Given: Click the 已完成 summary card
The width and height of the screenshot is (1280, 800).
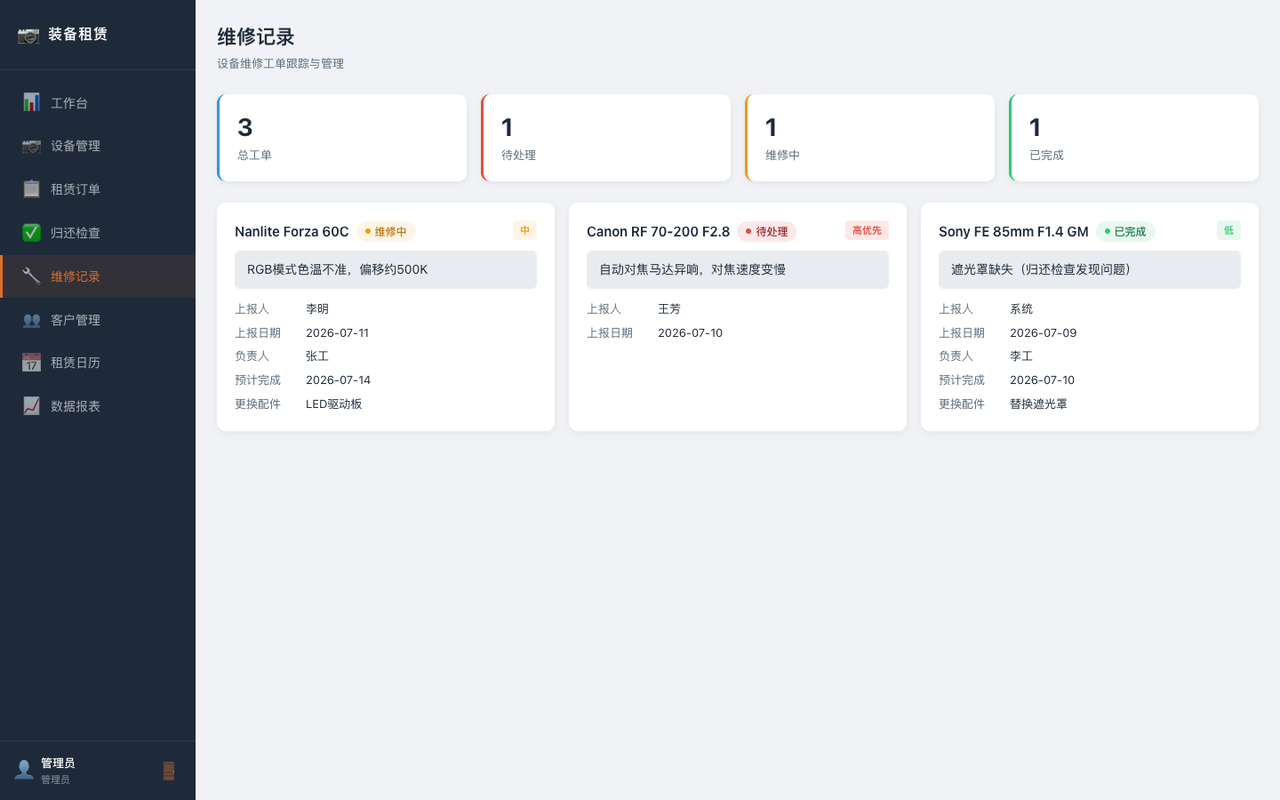Looking at the screenshot, I should [1134, 138].
